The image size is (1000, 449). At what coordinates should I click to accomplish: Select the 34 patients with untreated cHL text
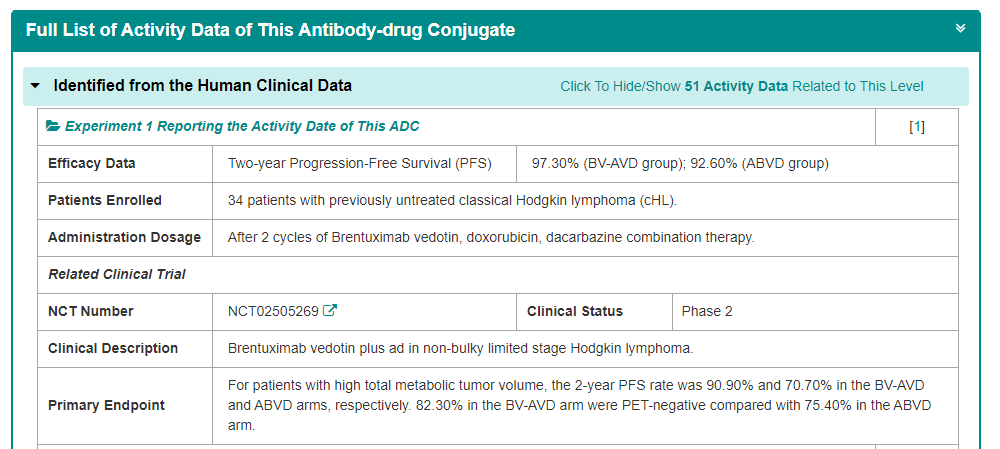click(452, 200)
